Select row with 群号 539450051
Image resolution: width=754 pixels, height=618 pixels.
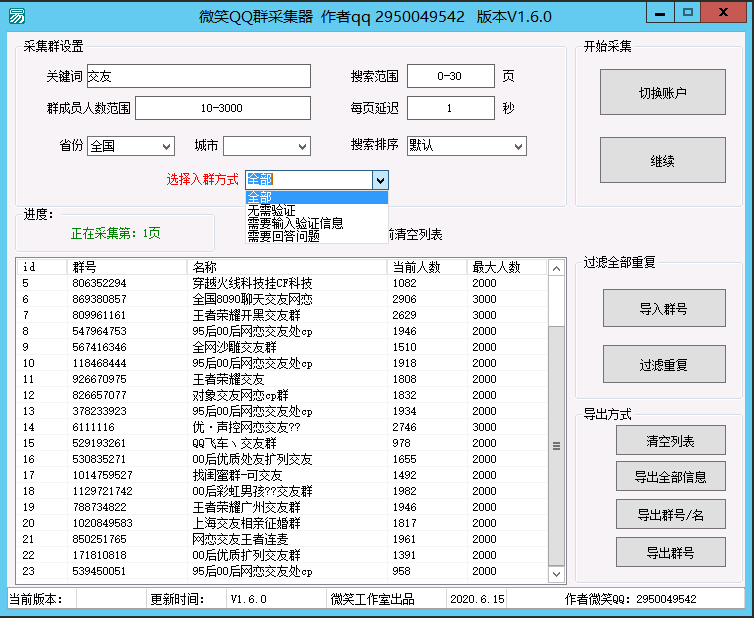tap(282, 571)
